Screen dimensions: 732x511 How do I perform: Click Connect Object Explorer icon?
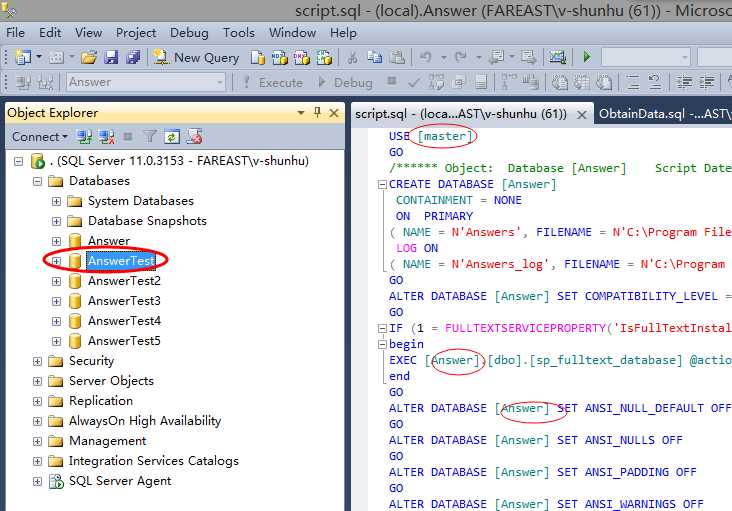tap(84, 137)
